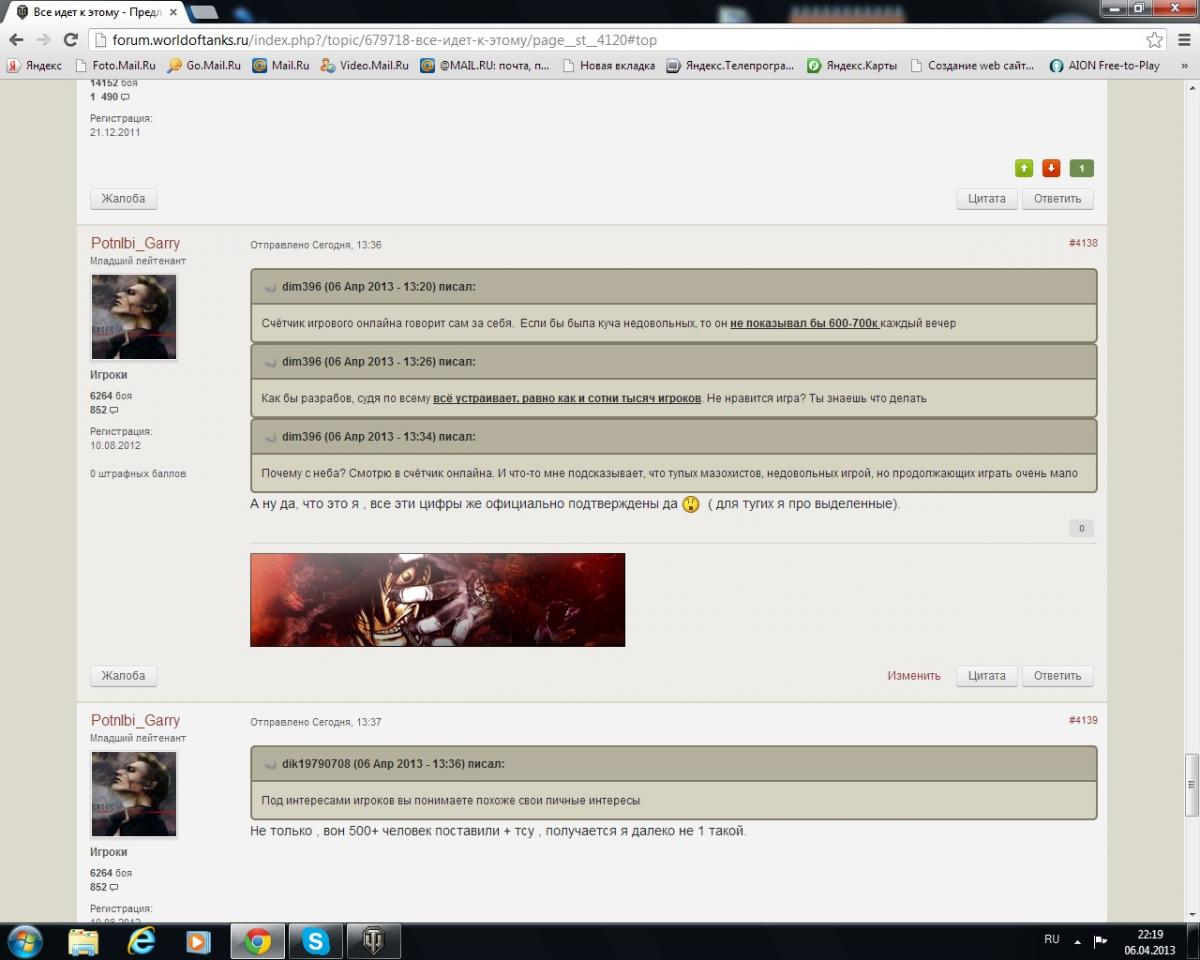Open the Chrome menu icon

[1183, 40]
